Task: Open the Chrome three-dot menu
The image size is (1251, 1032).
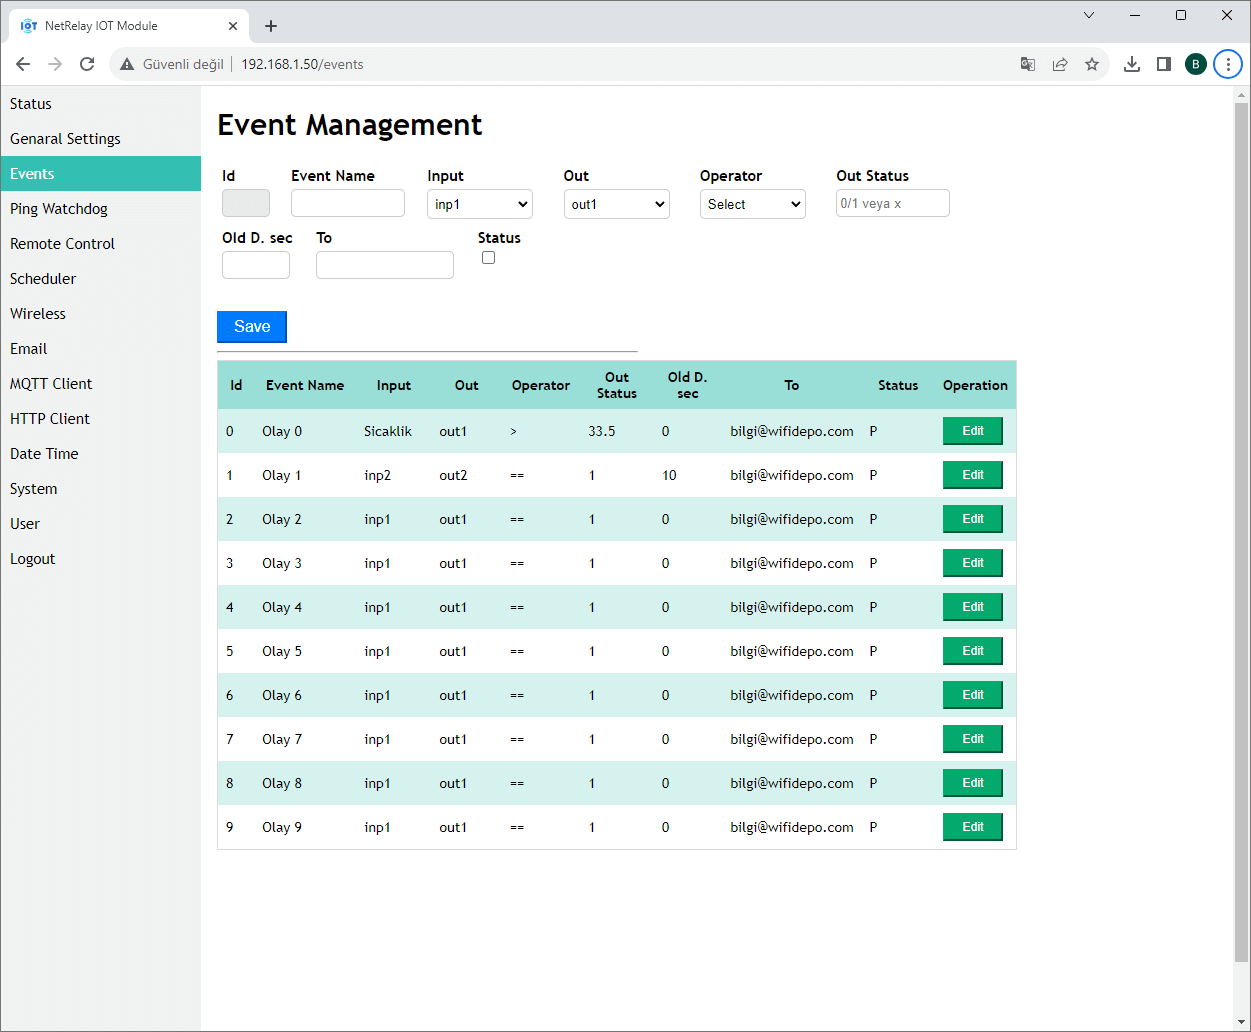Action: (1227, 64)
